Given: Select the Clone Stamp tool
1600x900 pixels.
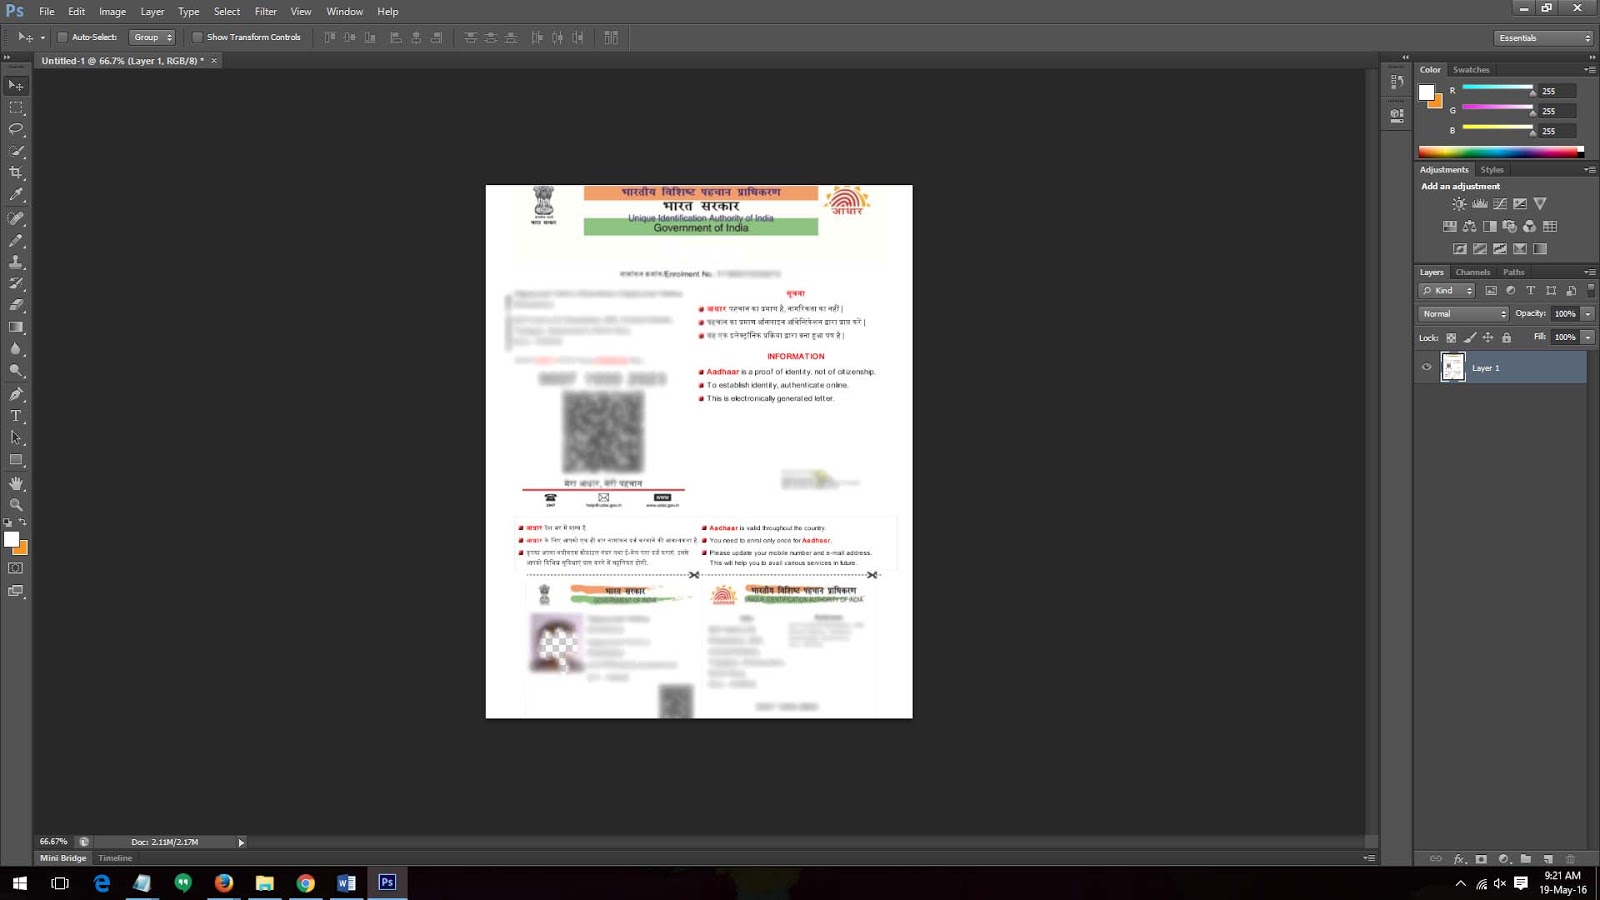Looking at the screenshot, I should click(16, 262).
